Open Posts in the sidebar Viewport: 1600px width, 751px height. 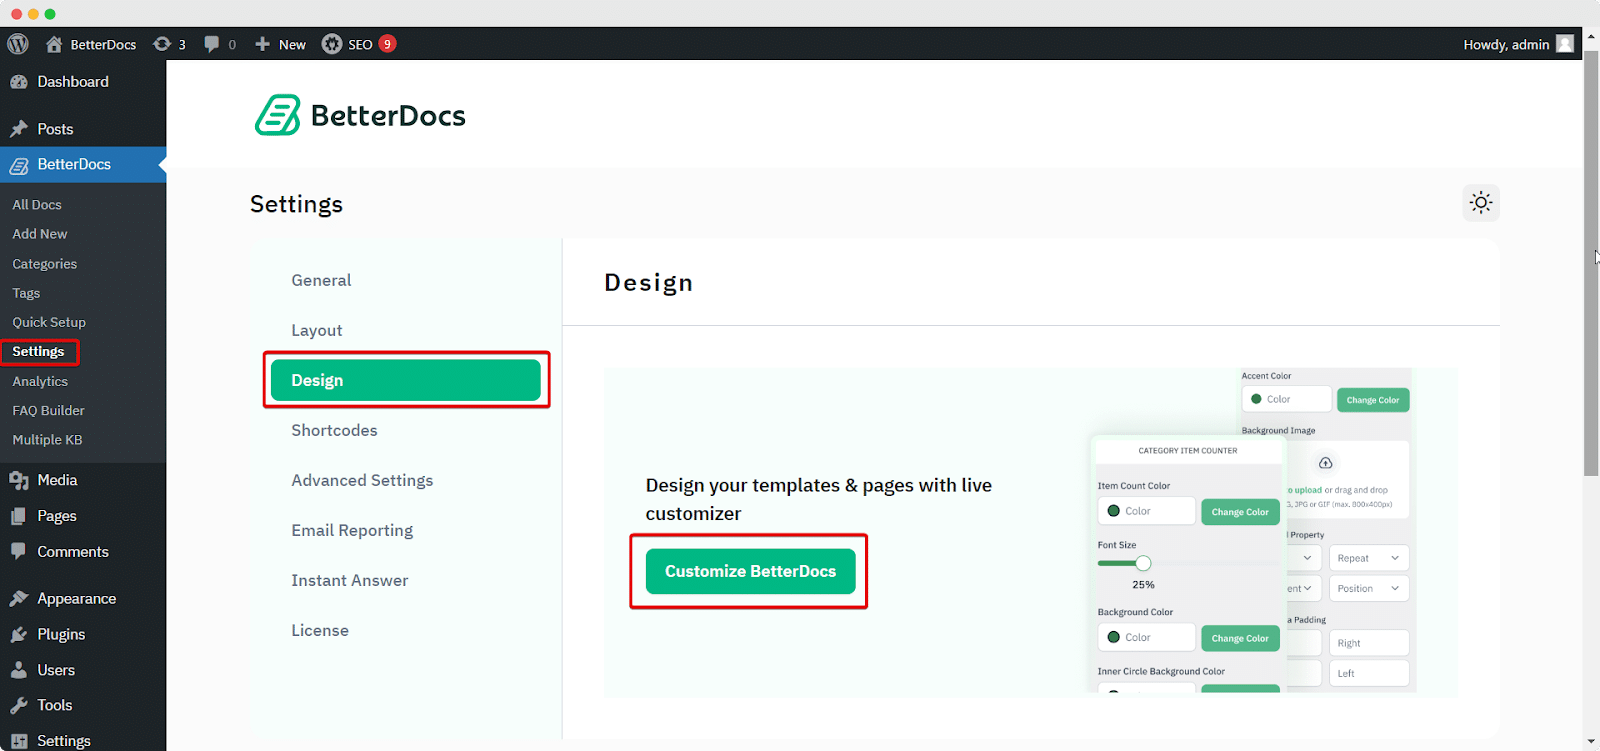[x=83, y=129]
